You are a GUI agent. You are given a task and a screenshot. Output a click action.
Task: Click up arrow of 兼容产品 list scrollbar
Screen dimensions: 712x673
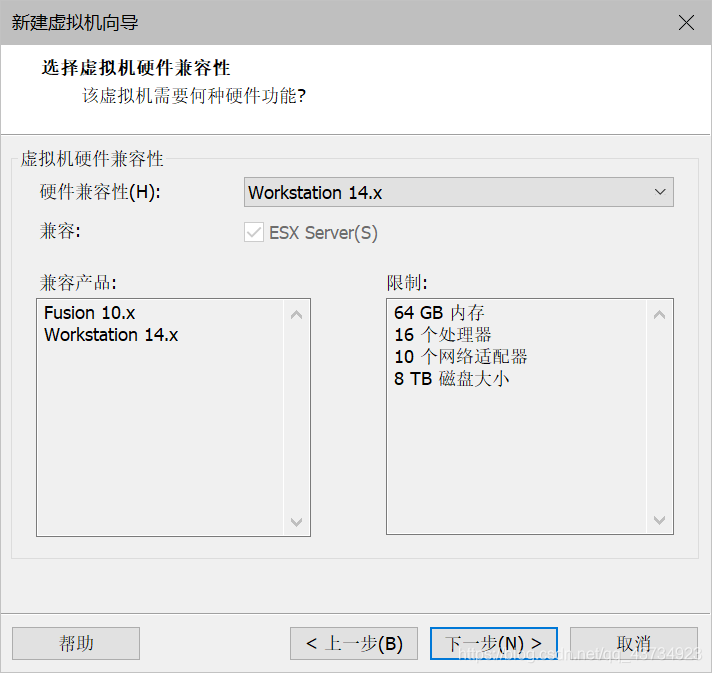click(297, 314)
